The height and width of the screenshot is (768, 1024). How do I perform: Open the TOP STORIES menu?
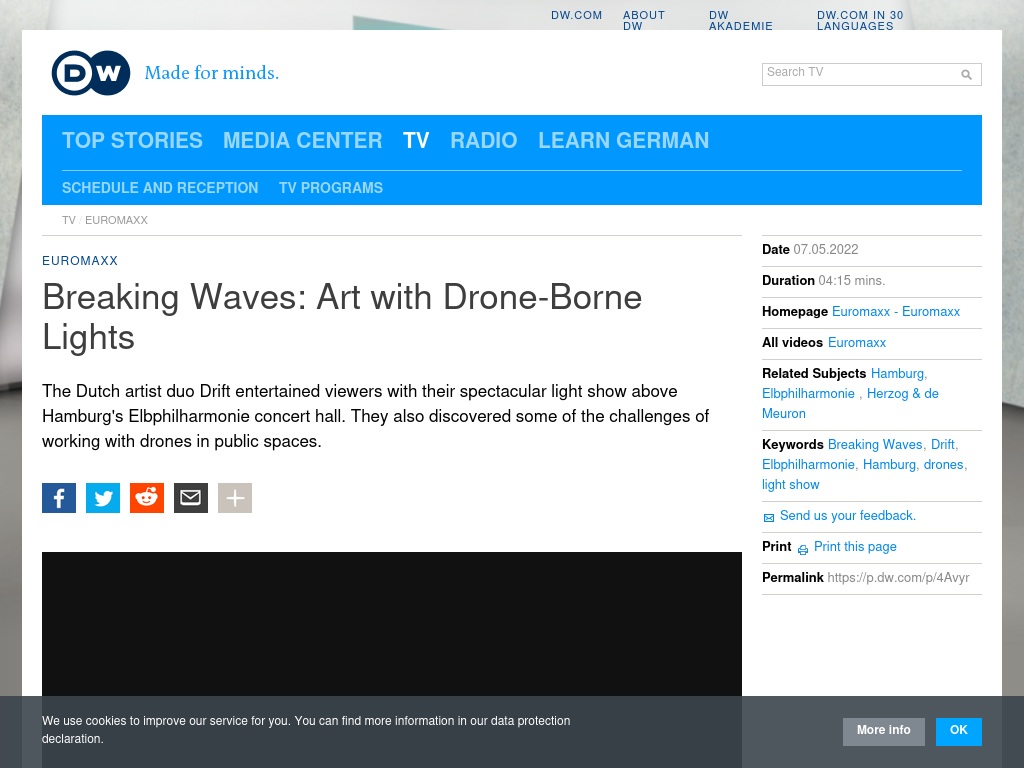[x=133, y=140]
